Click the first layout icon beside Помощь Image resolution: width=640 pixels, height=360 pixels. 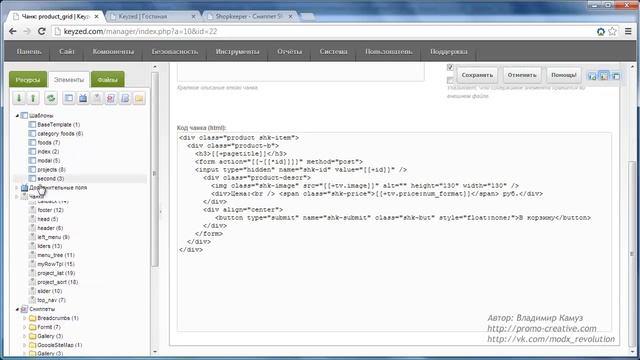pos(592,76)
